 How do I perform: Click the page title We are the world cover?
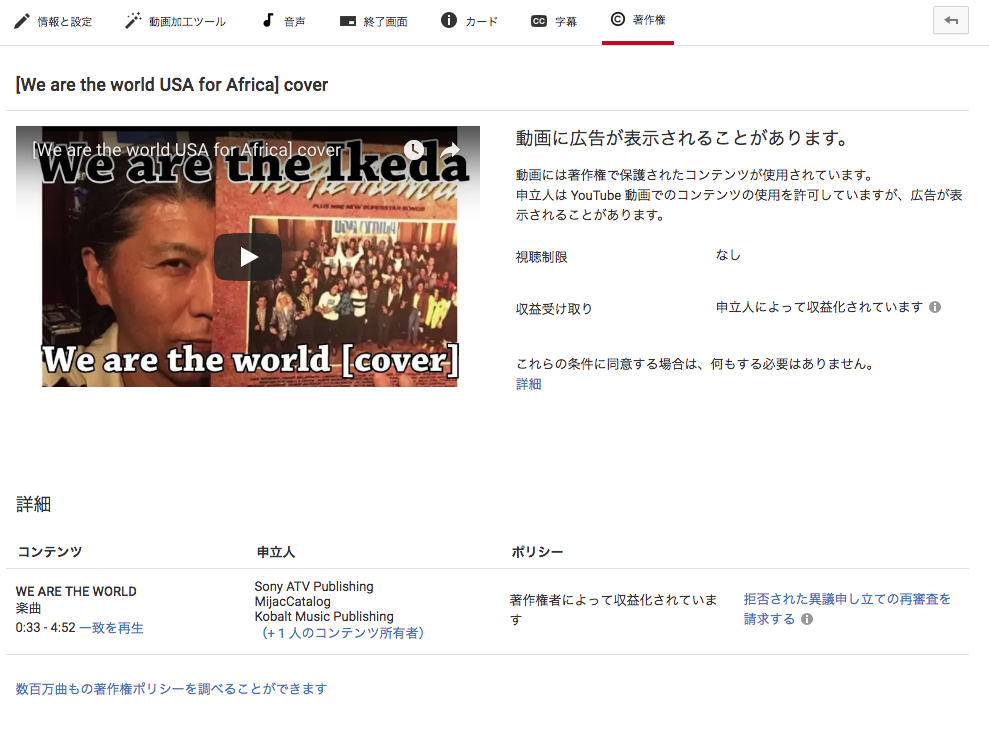172,85
